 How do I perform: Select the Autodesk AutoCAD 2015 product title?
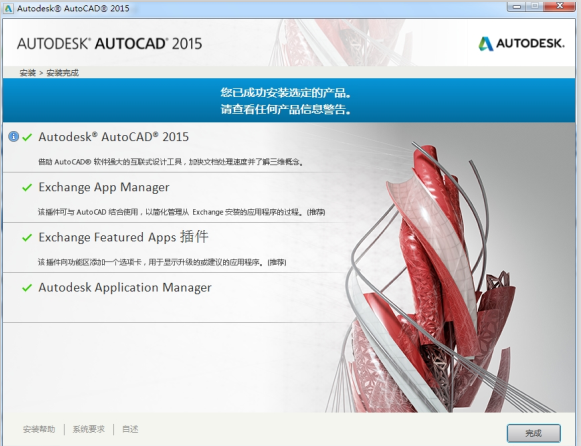pyautogui.click(x=113, y=137)
